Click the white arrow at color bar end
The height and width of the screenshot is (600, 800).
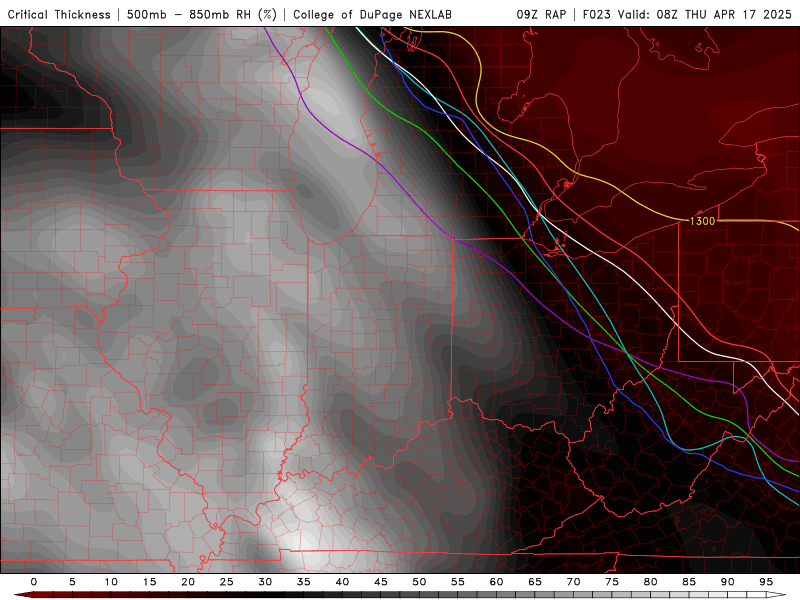pyautogui.click(x=776, y=595)
